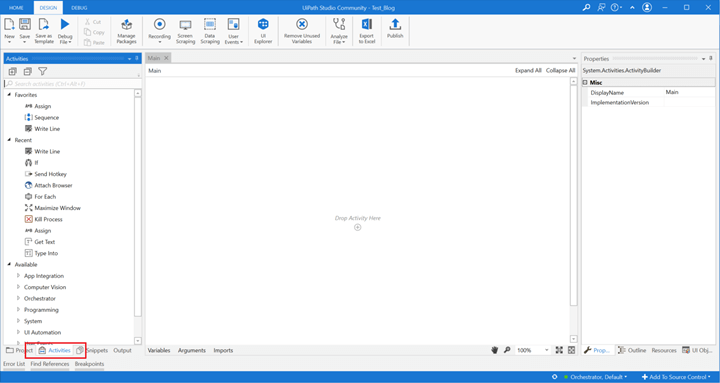720x383 pixels.
Task: Click Save as Template icon
Action: (44, 24)
